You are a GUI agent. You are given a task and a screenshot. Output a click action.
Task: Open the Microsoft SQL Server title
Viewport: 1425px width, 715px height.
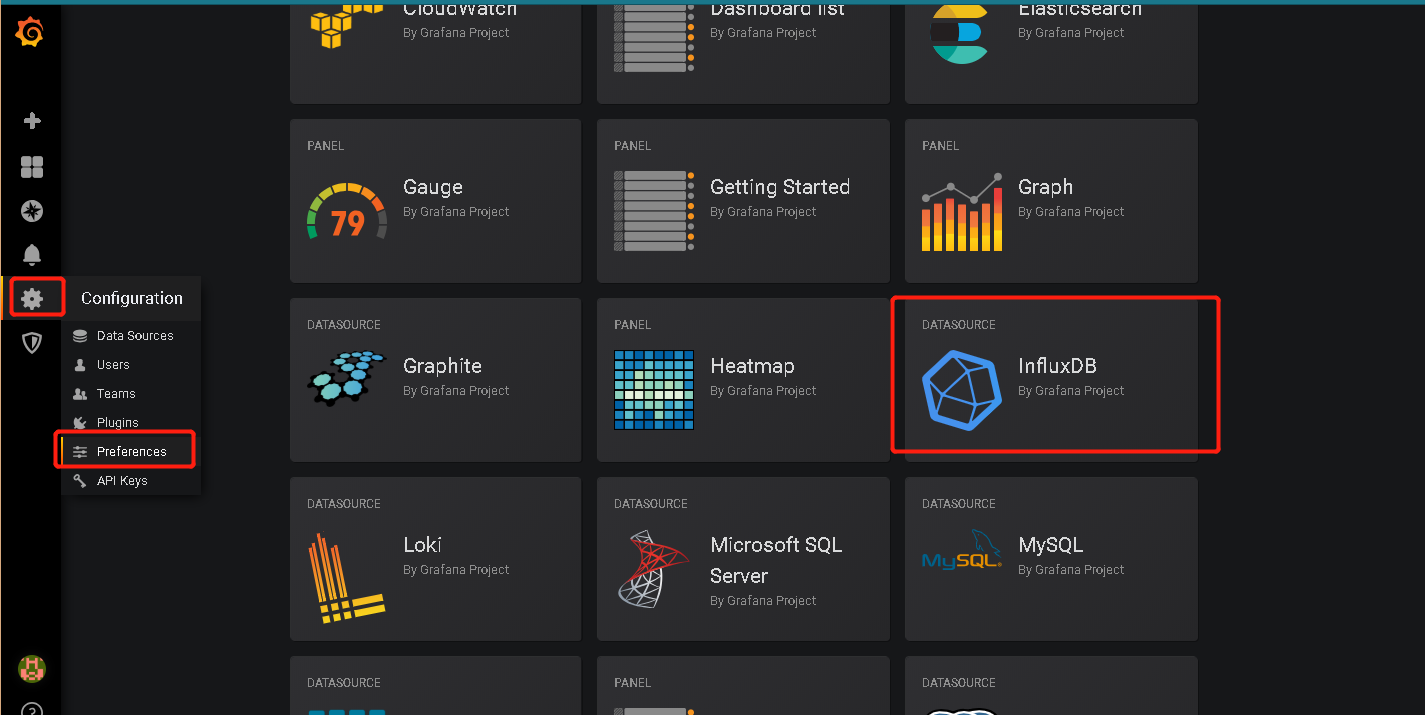point(776,560)
